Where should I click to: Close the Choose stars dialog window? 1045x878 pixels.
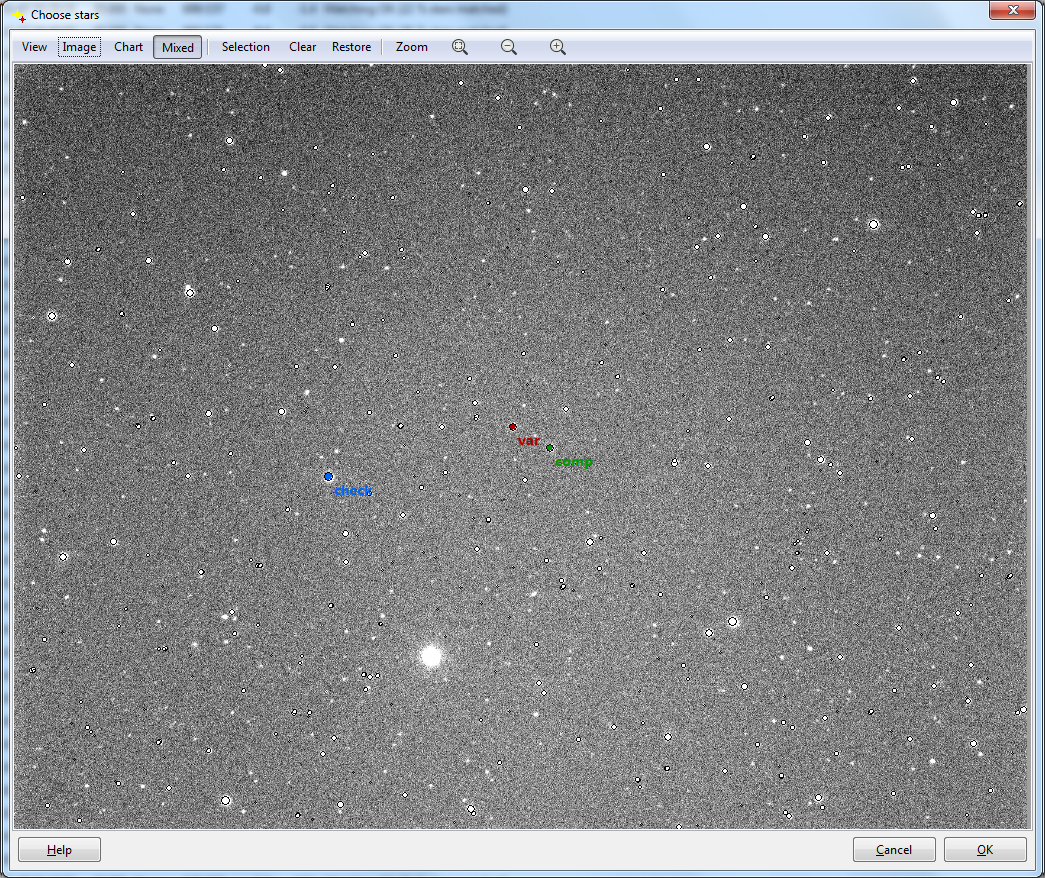(1011, 11)
